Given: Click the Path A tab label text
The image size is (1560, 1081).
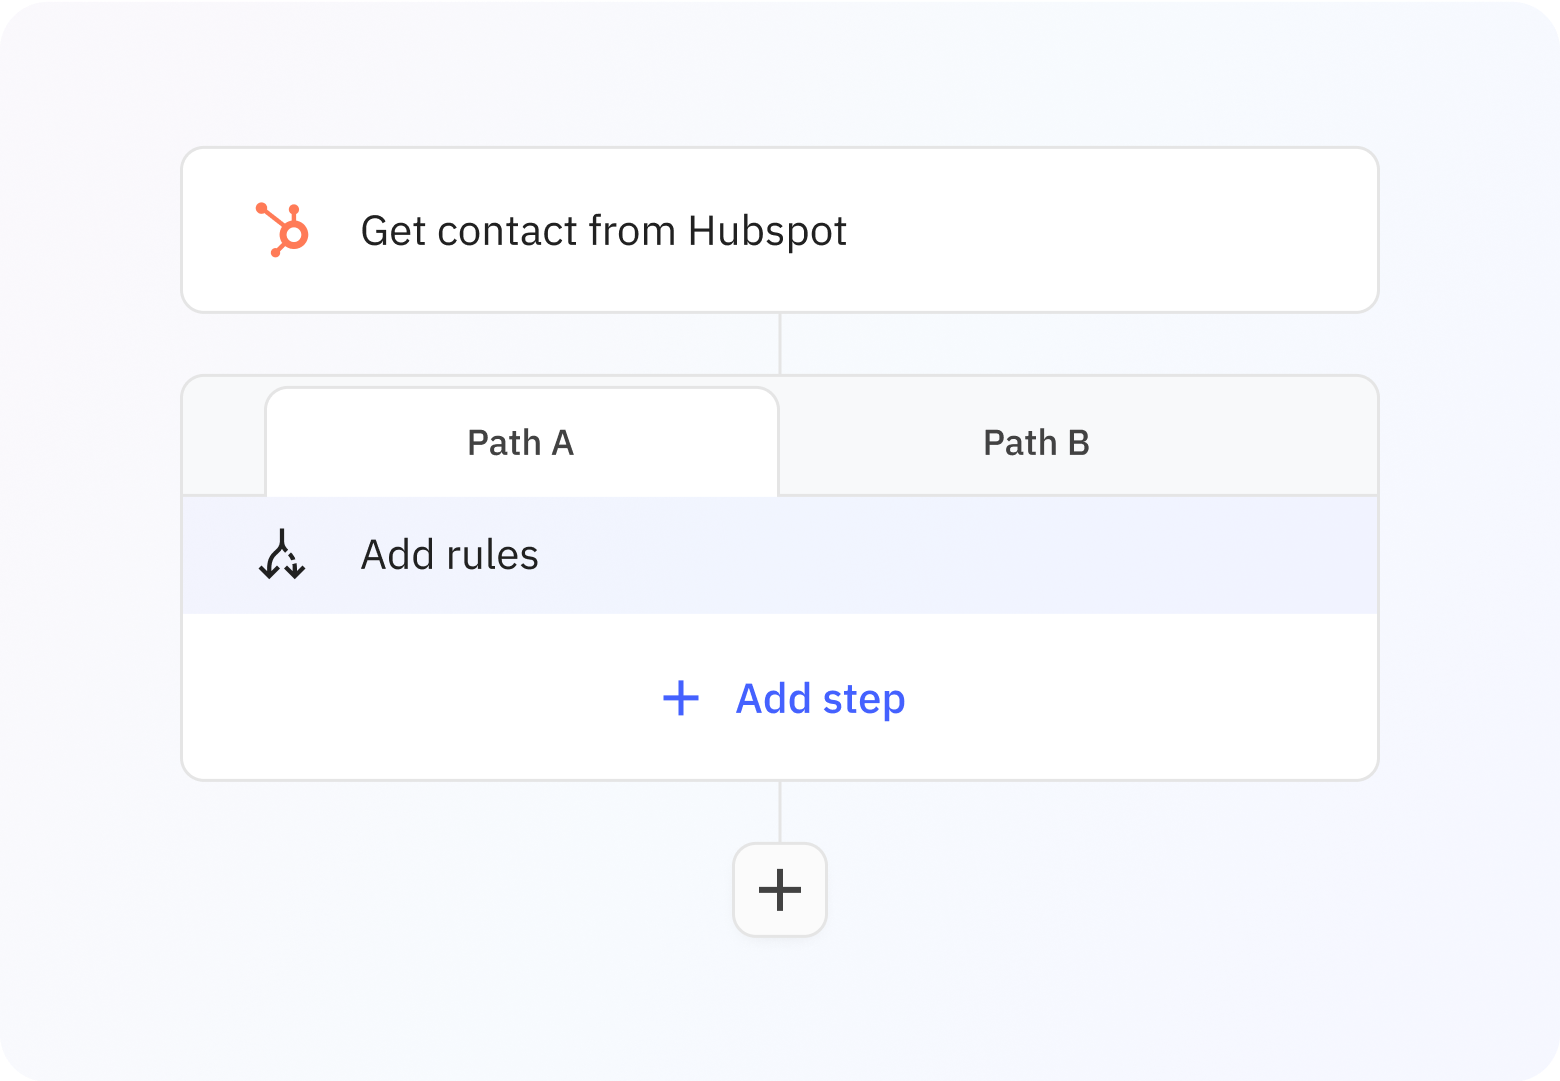Looking at the screenshot, I should coord(520,442).
